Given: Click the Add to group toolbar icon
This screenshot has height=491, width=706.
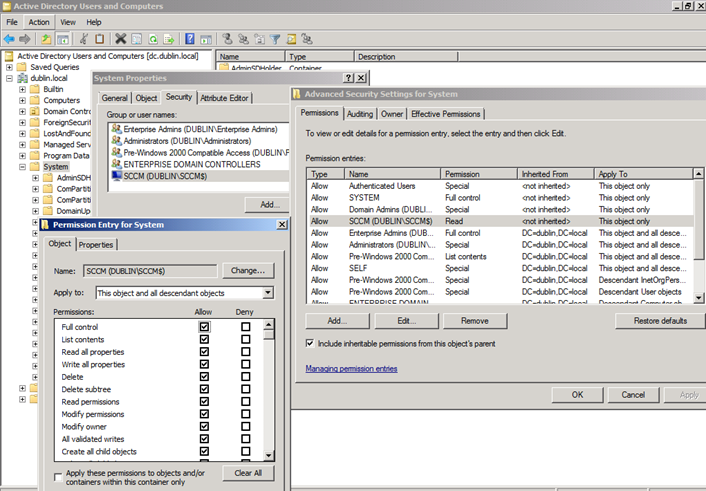Looking at the screenshot, I should click(307, 39).
